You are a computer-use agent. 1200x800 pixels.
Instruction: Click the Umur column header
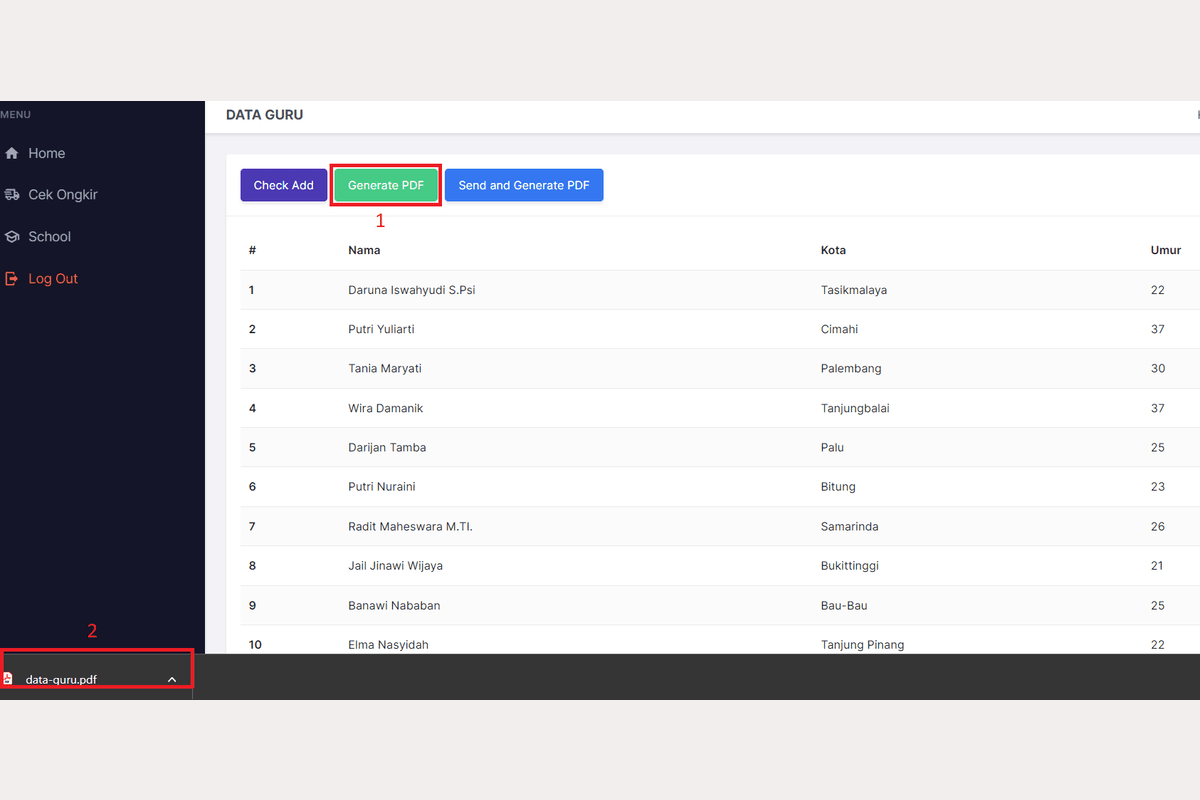click(1165, 250)
